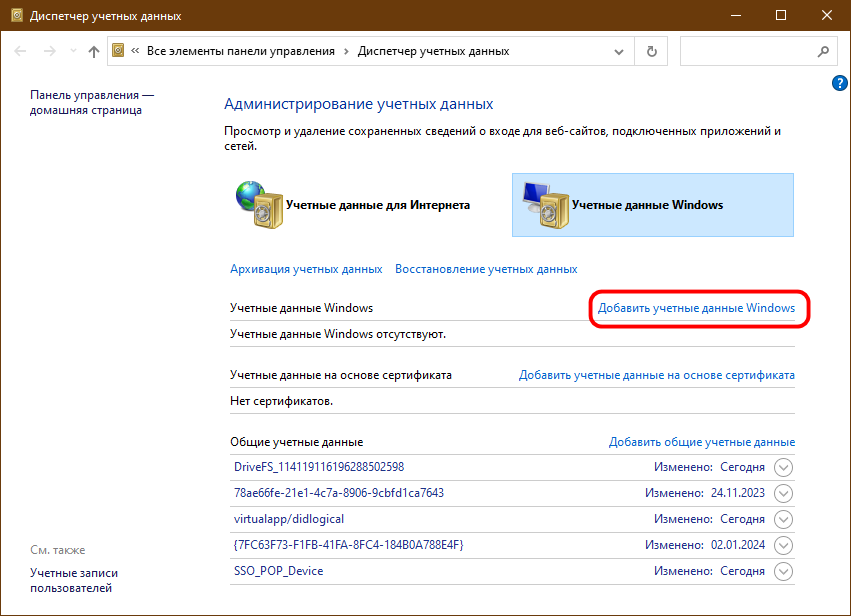Click the Back navigation arrow

click(x=20, y=51)
